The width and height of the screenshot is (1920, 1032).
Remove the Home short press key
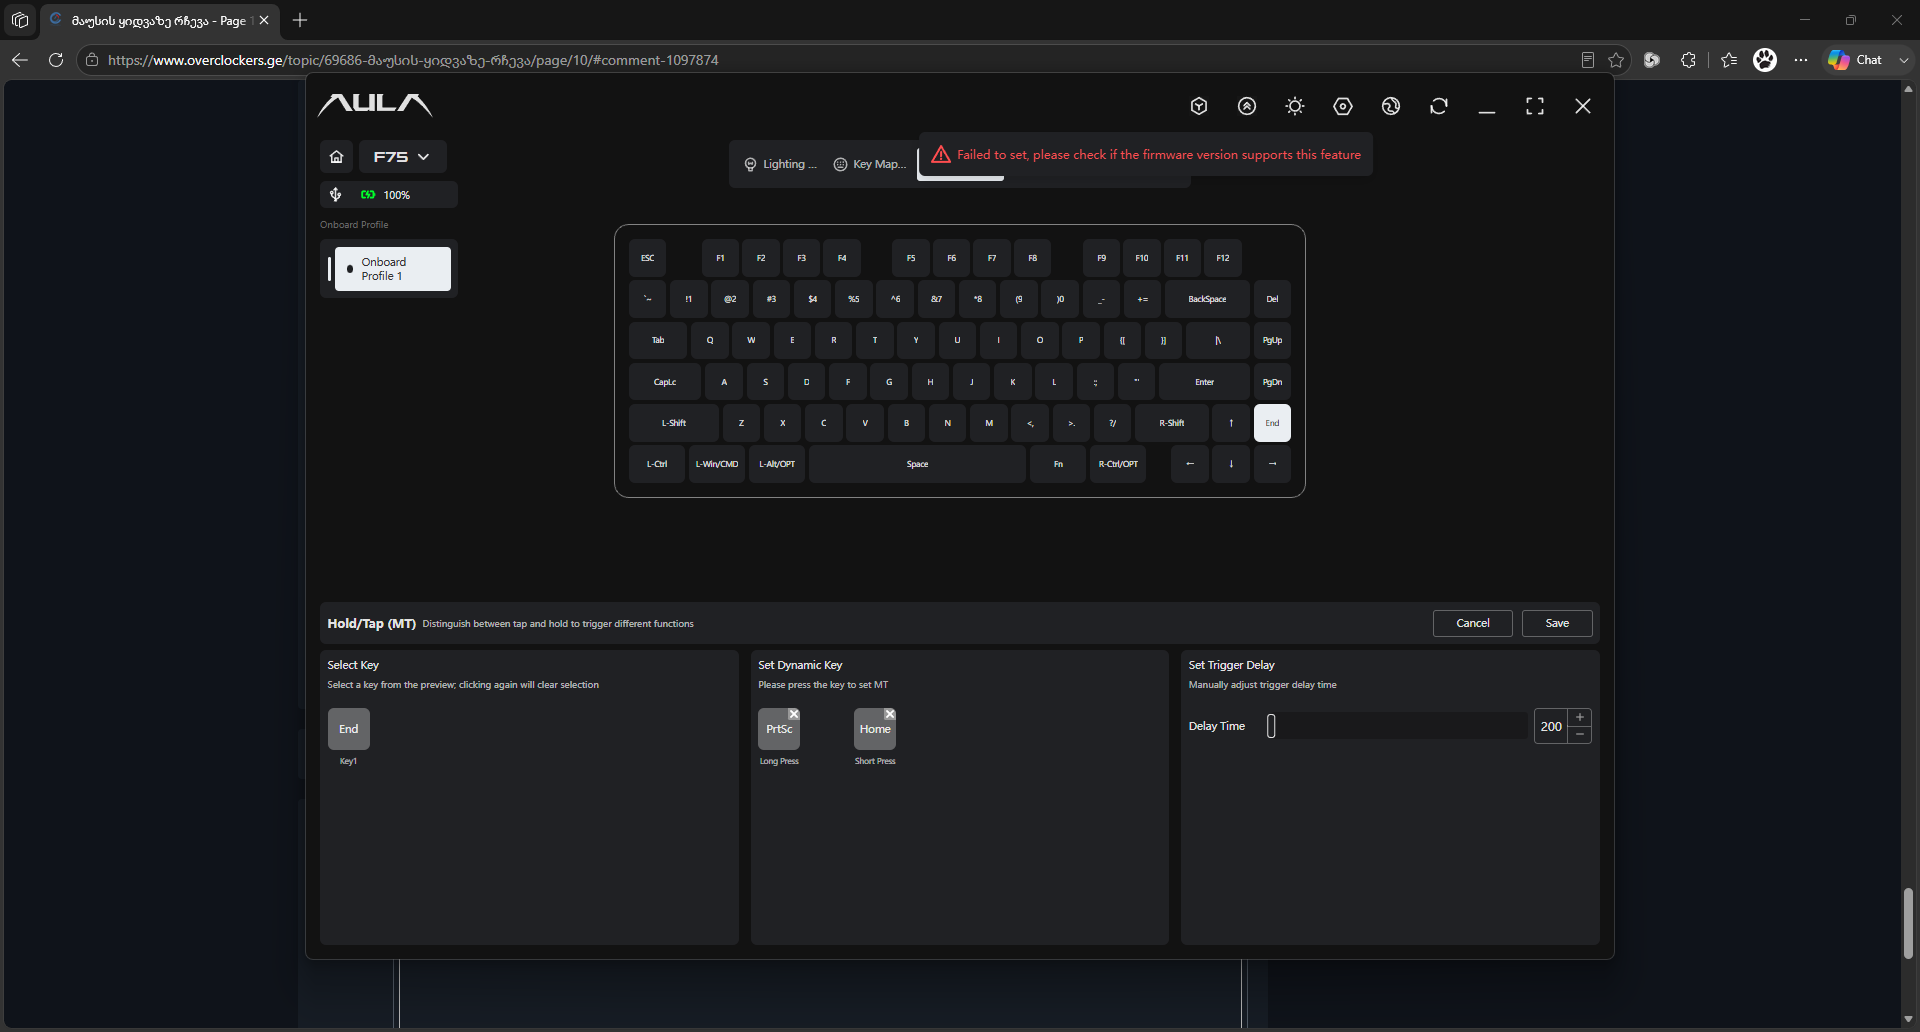click(890, 714)
